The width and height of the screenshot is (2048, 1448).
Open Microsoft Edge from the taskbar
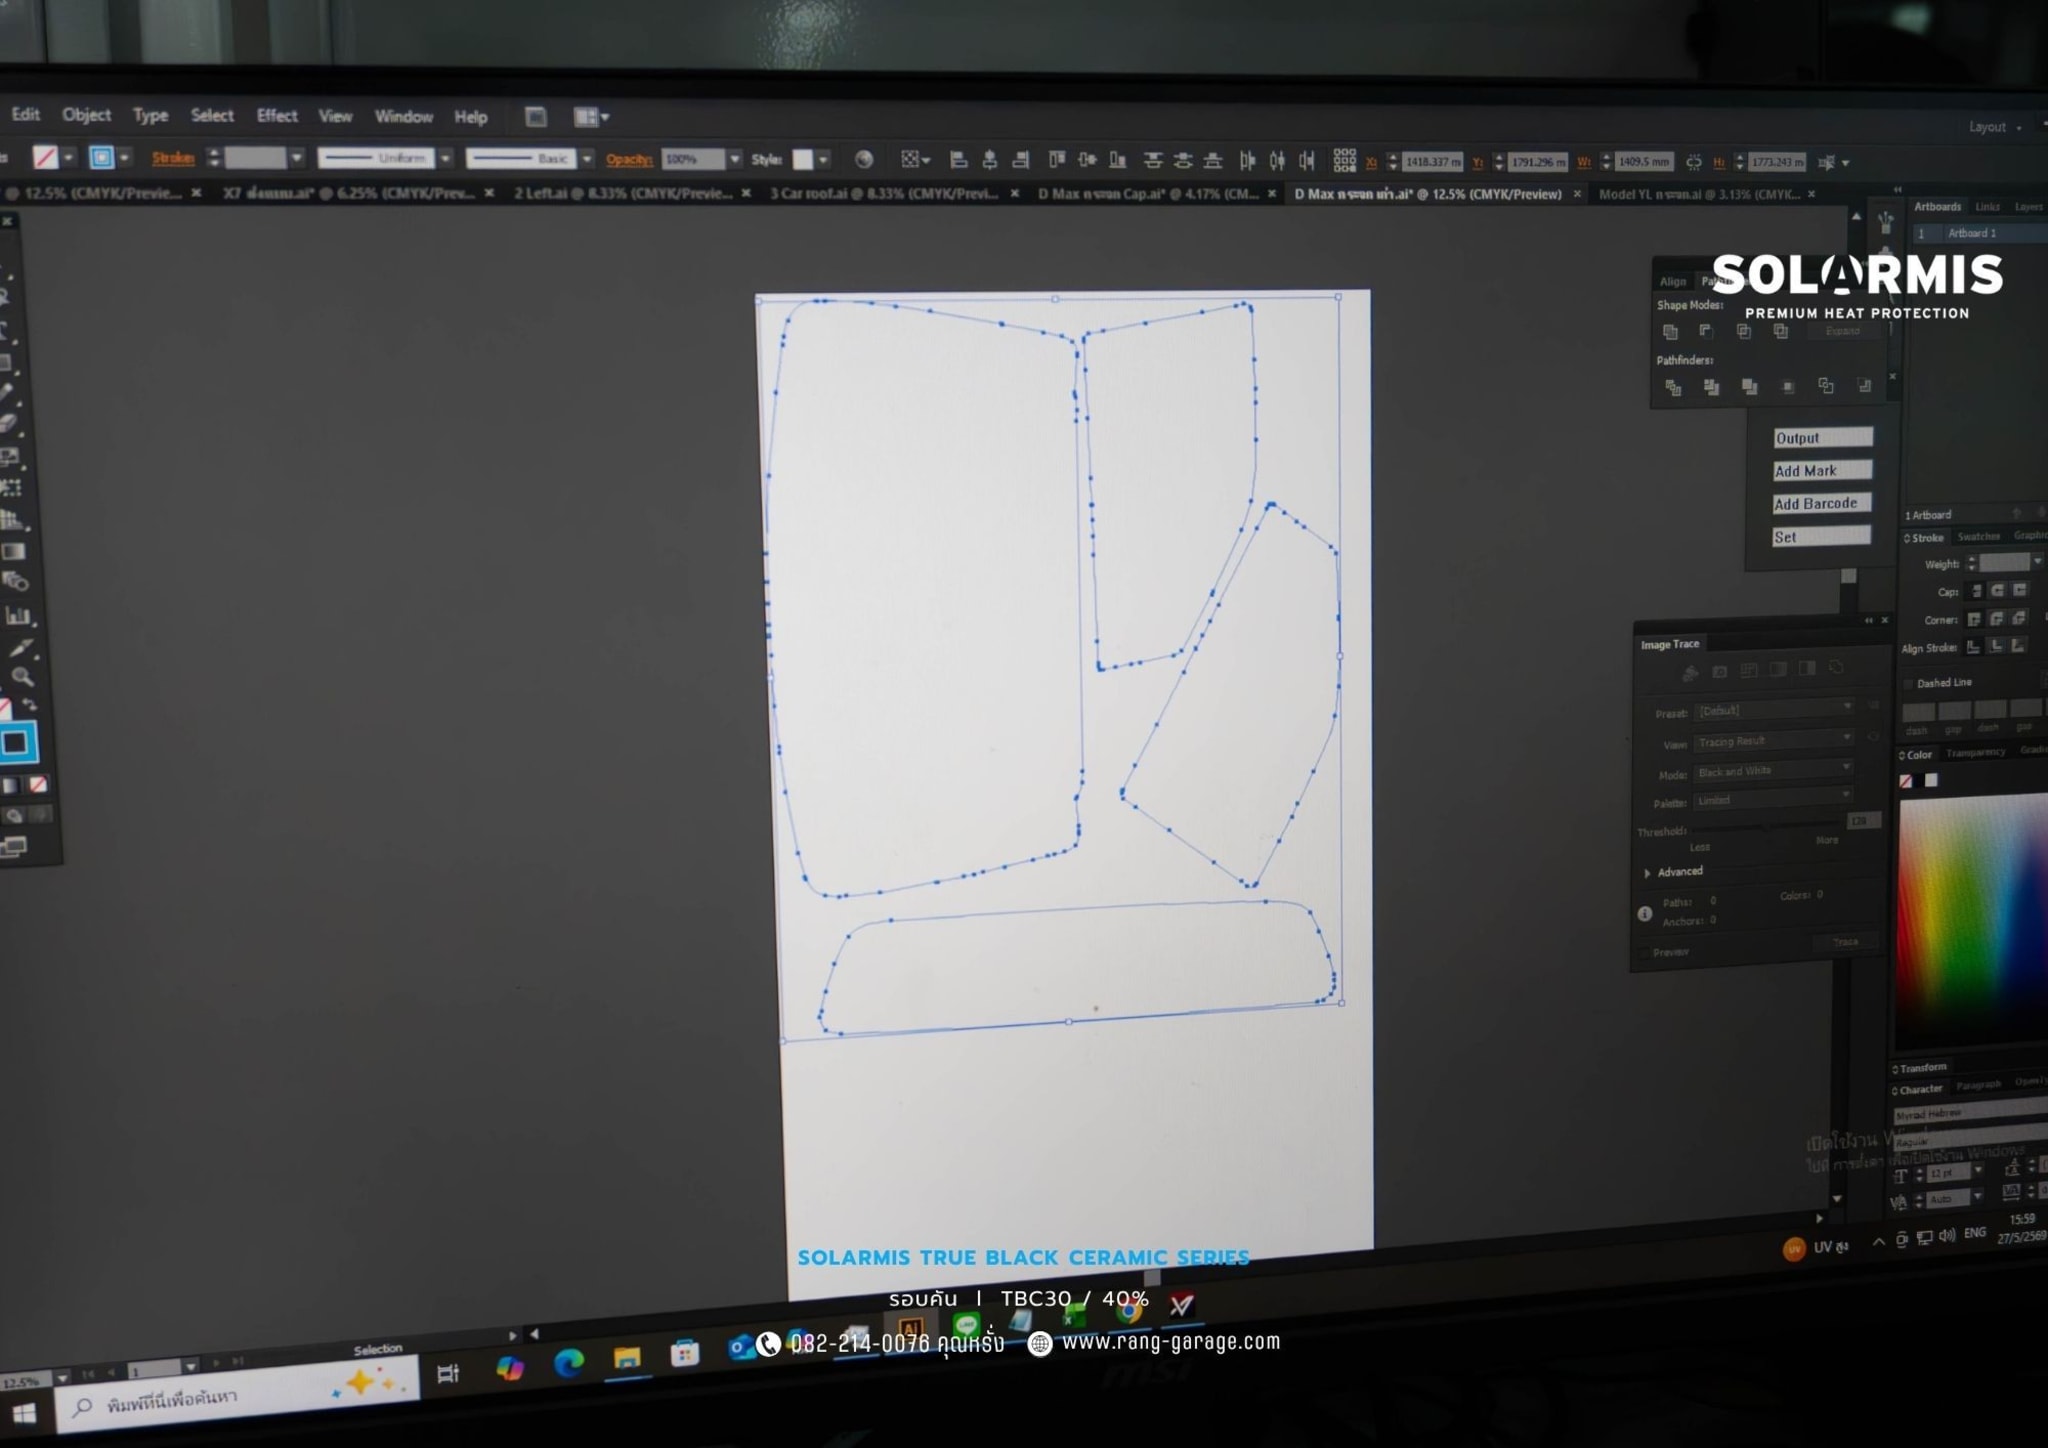569,1362
